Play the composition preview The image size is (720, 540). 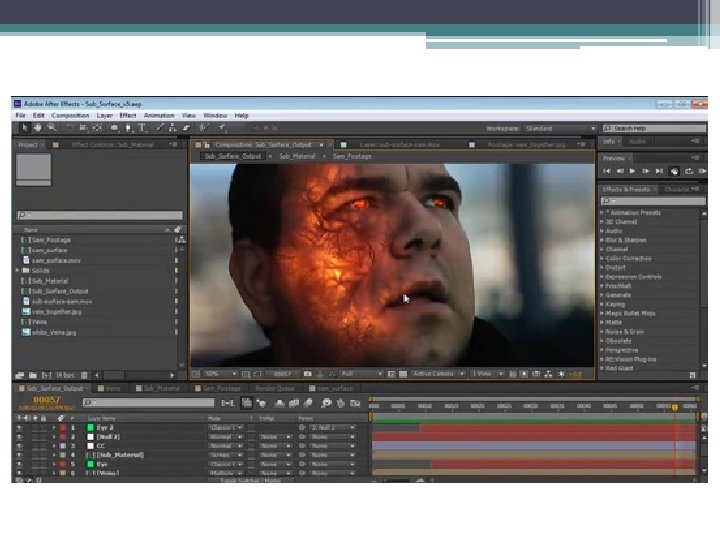[632, 171]
